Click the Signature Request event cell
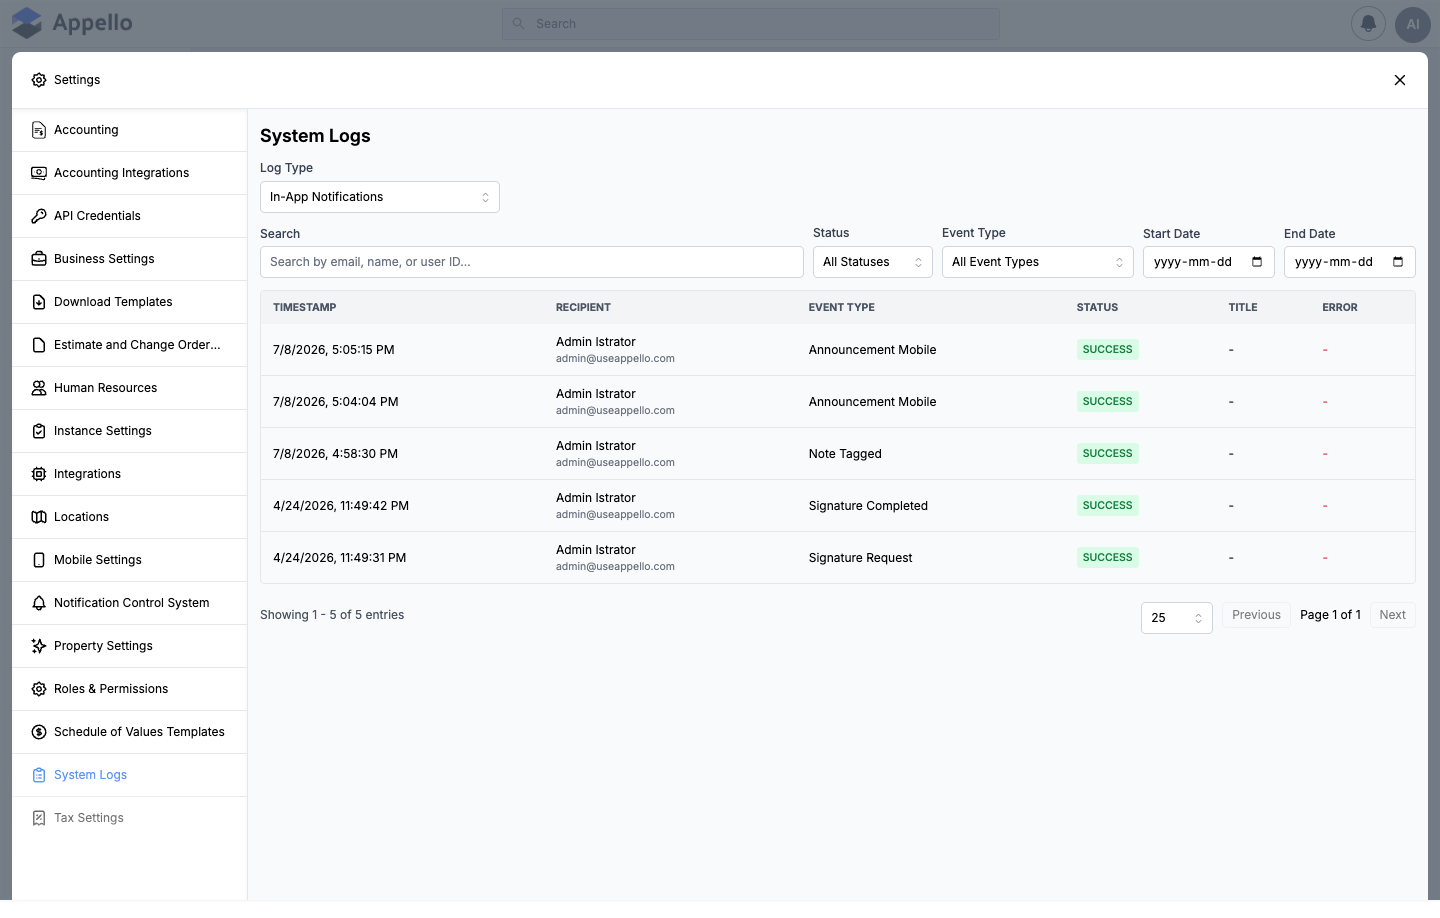This screenshot has width=1440, height=918. point(861,558)
